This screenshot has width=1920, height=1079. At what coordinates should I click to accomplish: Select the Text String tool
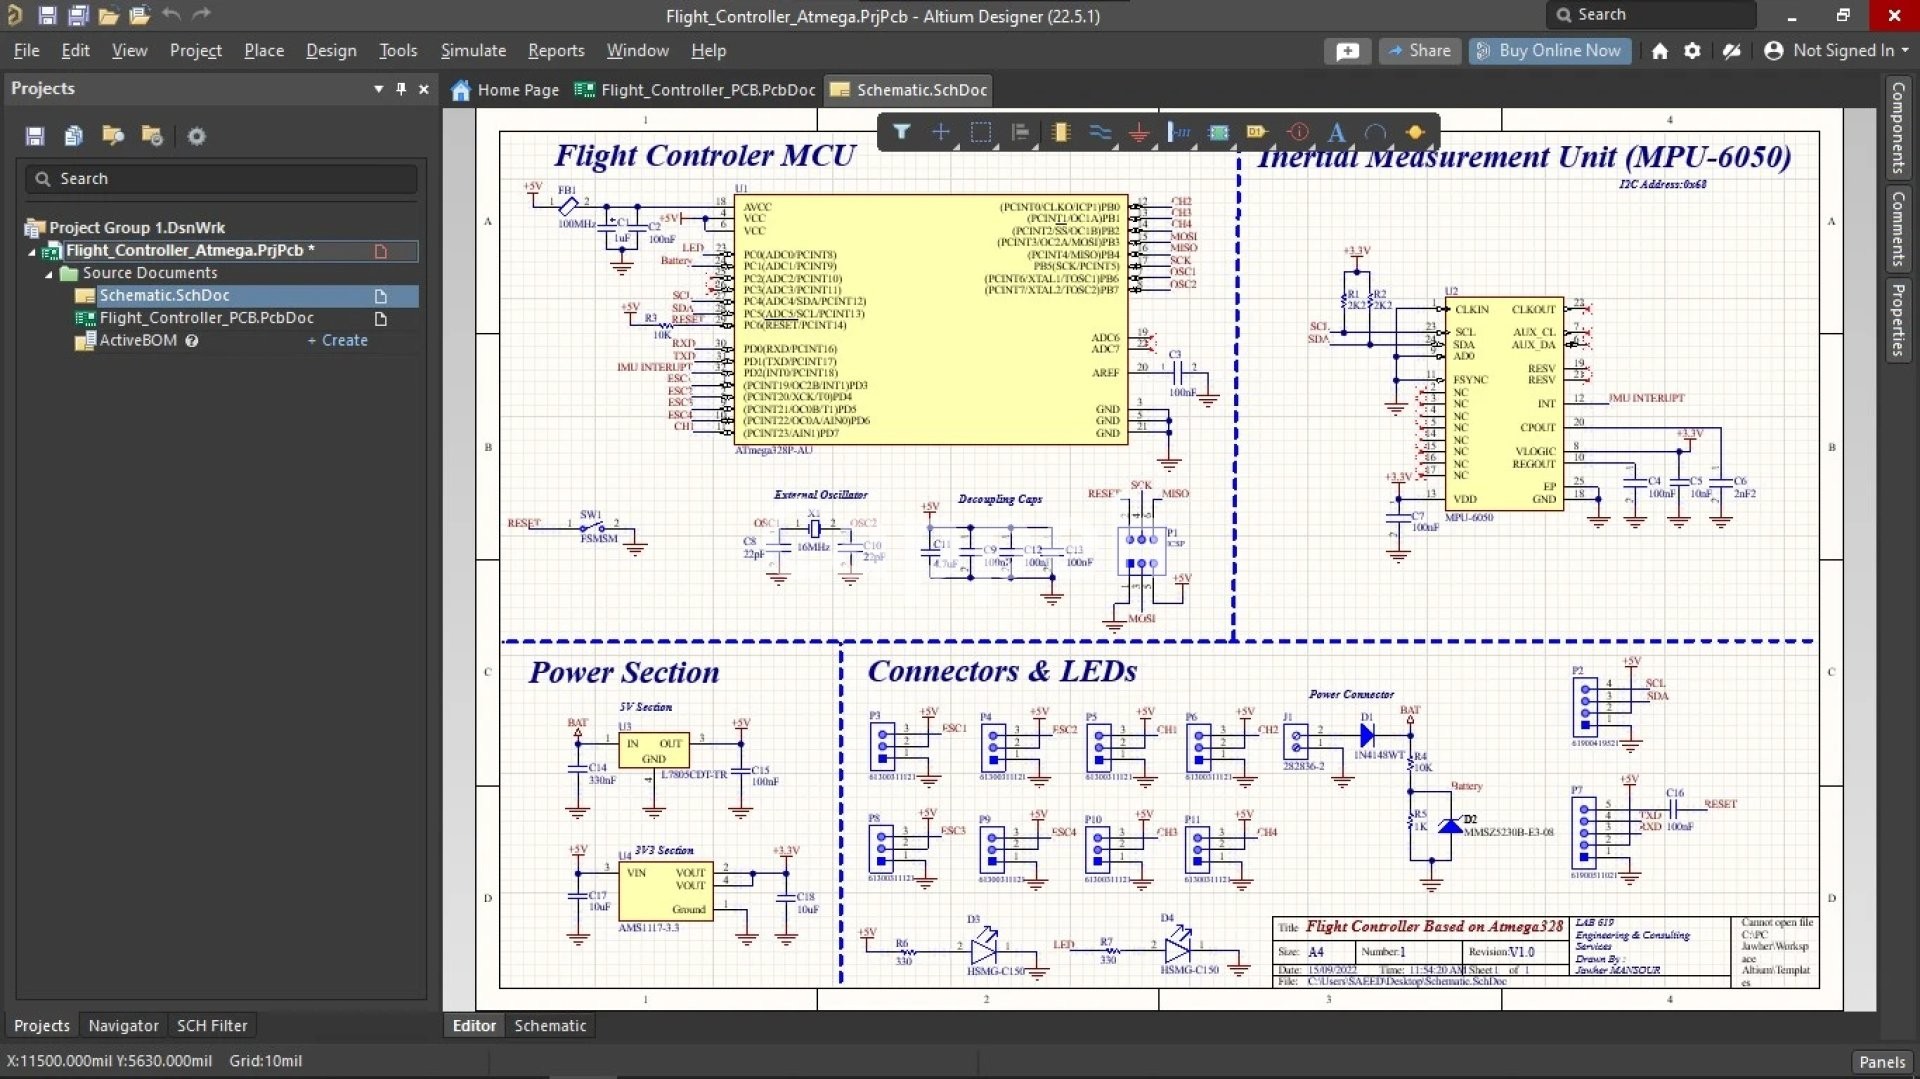(1336, 132)
